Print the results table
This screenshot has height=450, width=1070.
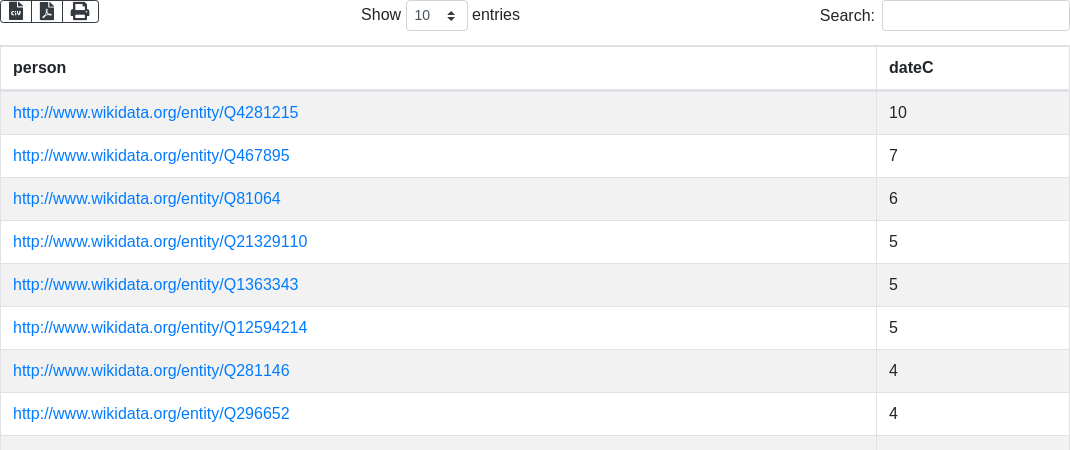[81, 12]
